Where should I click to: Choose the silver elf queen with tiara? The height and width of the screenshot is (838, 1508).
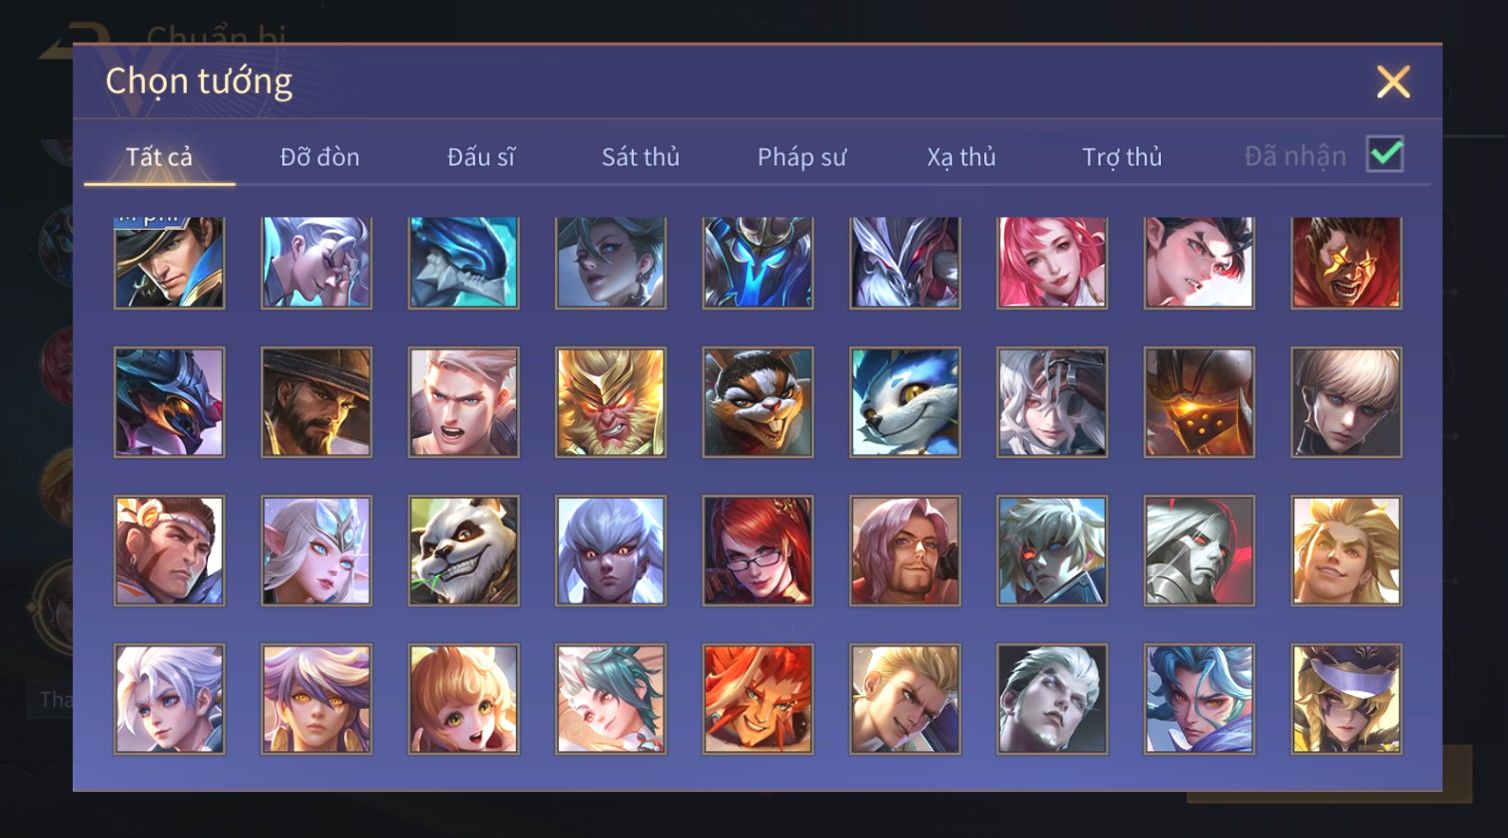(x=316, y=551)
